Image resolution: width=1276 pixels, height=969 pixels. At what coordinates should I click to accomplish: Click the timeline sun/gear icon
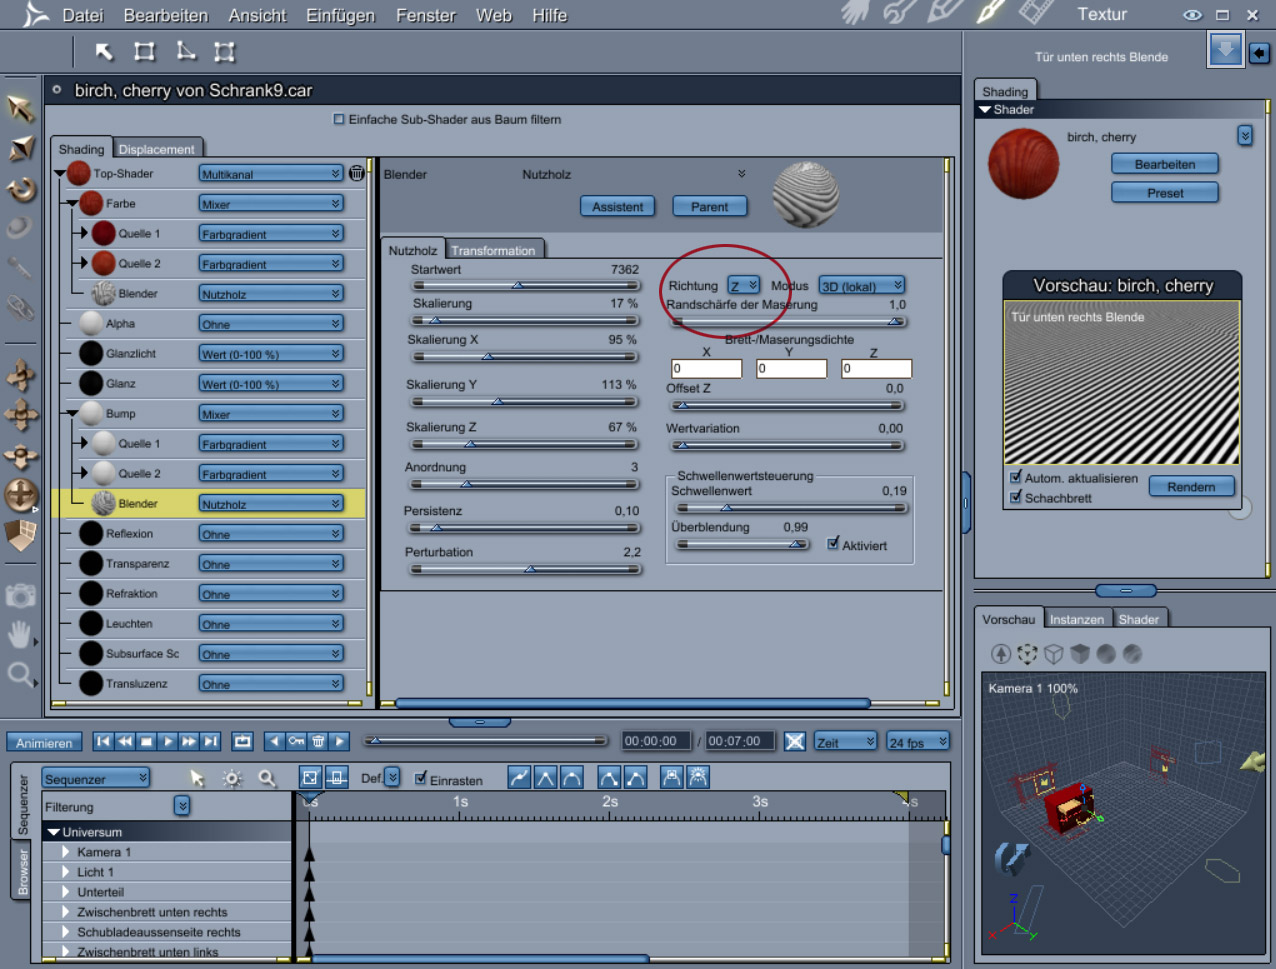(232, 778)
